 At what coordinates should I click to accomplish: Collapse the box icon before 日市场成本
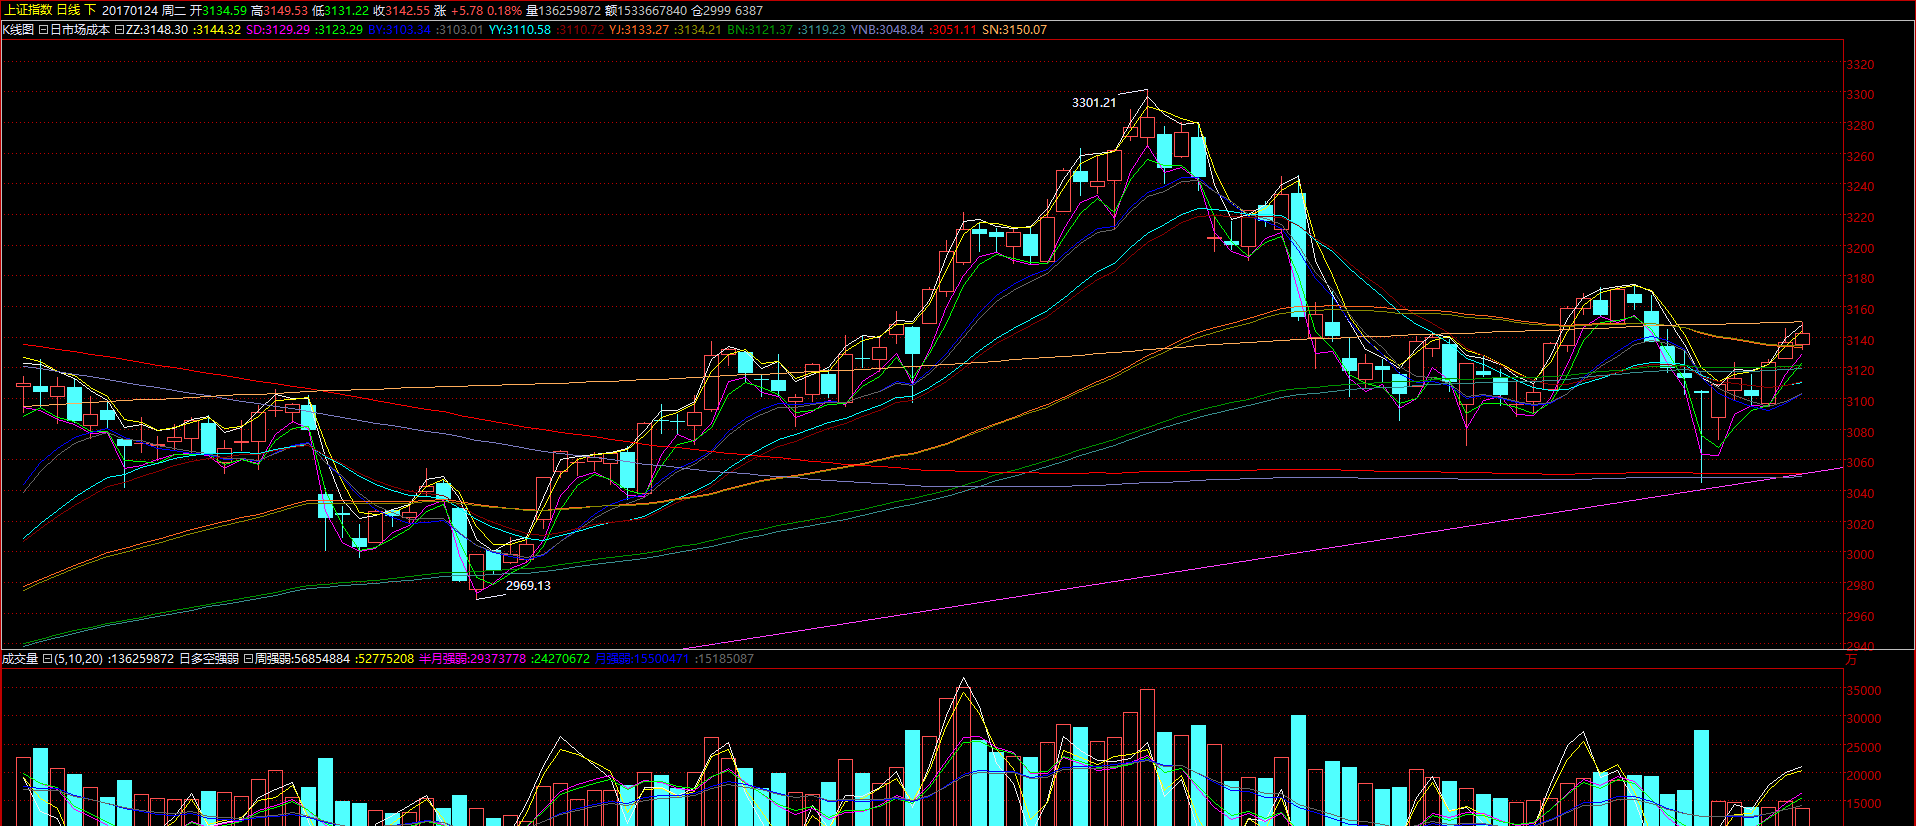(43, 30)
